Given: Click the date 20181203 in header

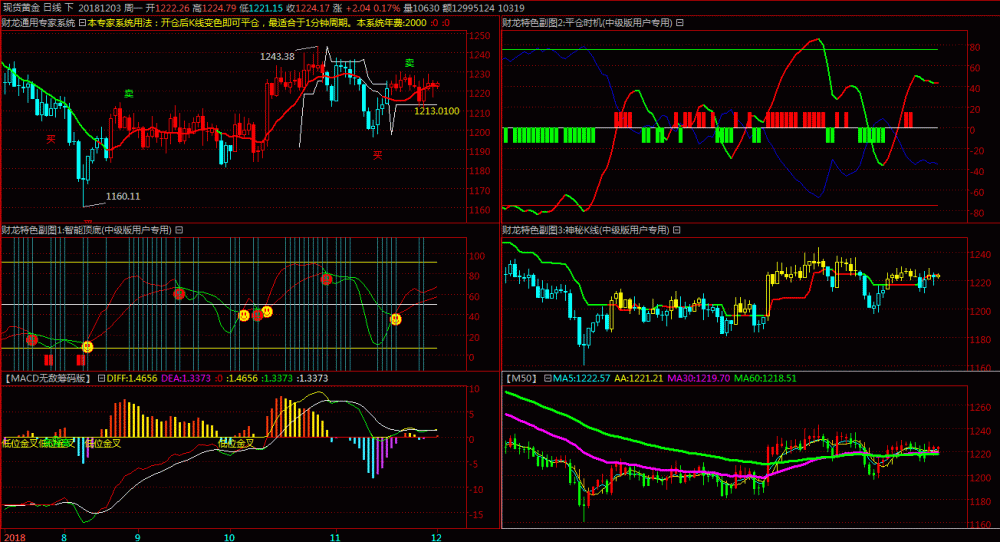Looking at the screenshot, I should (x=99, y=8).
